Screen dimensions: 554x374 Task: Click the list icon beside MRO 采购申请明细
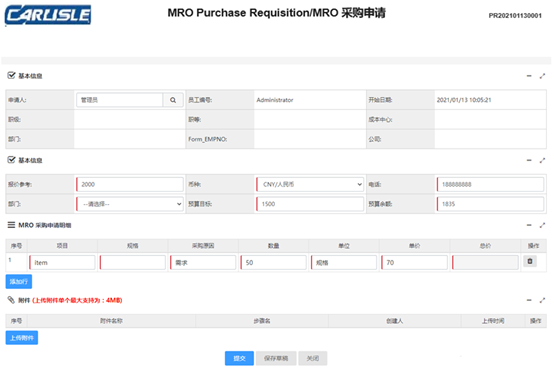tap(11, 225)
